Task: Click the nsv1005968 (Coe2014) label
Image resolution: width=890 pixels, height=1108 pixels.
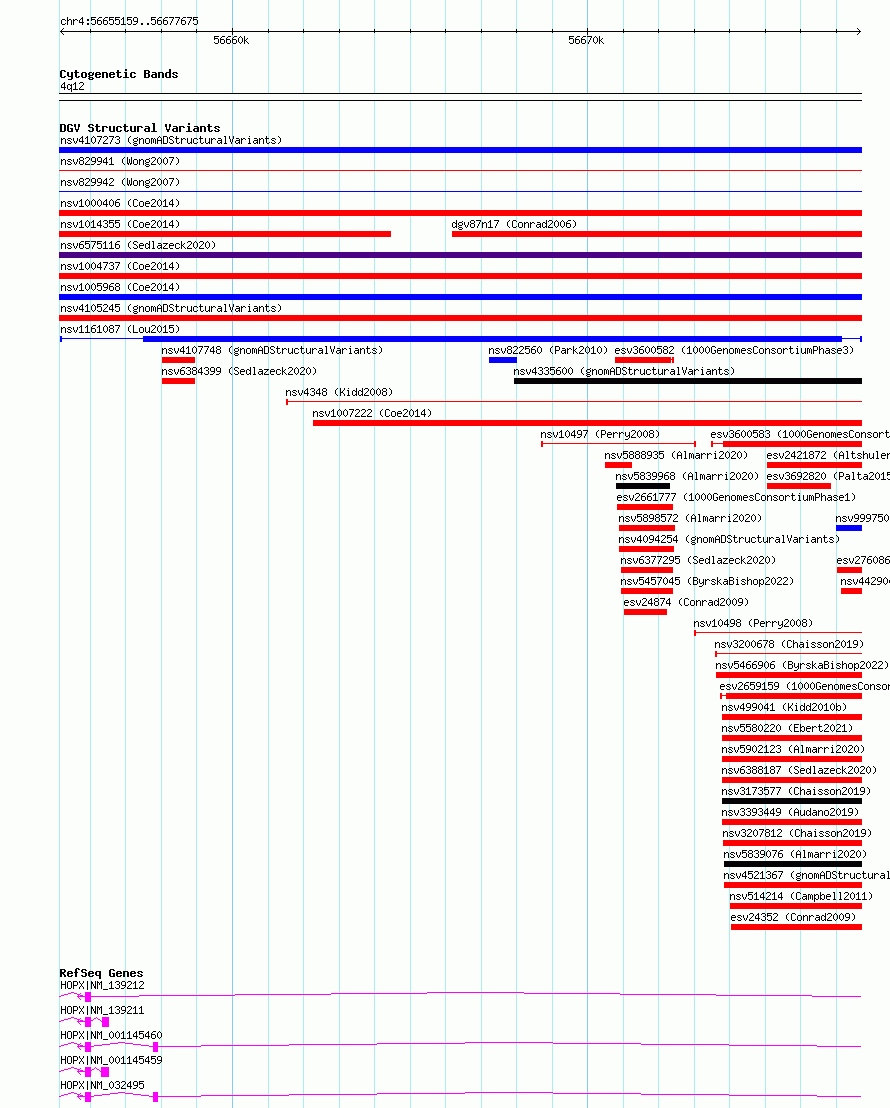Action: click(x=120, y=288)
